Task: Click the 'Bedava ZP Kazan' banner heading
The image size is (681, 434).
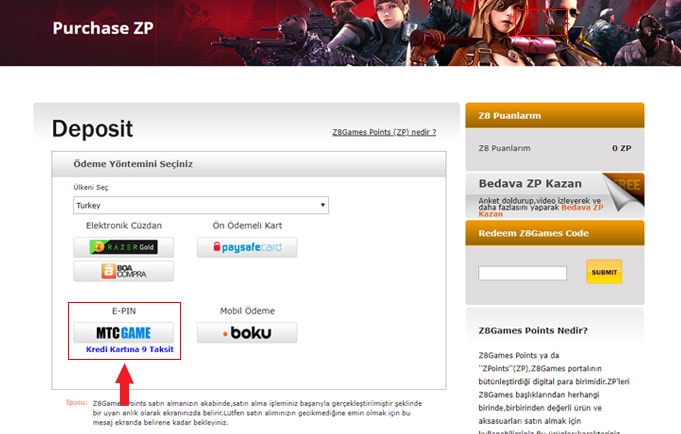Action: (530, 184)
